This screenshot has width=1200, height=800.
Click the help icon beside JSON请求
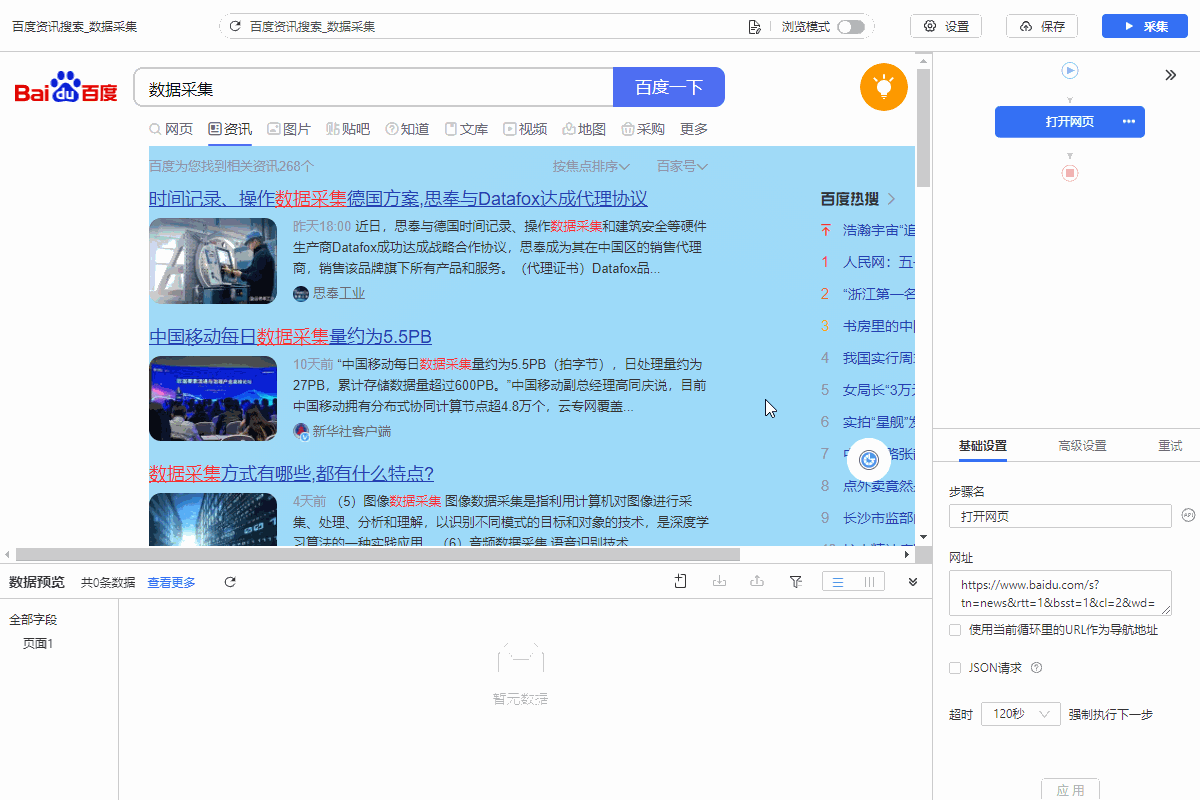(1036, 667)
